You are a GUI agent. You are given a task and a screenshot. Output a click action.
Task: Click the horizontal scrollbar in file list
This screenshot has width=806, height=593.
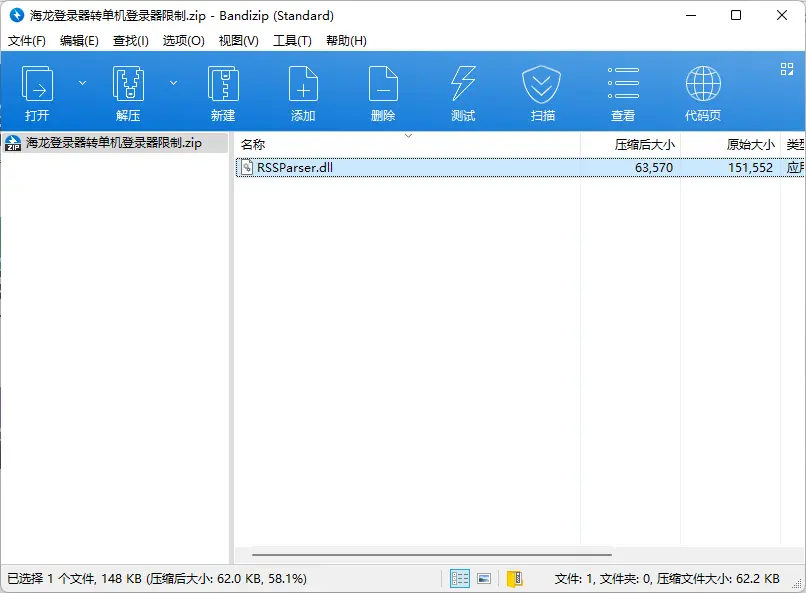[431, 554]
